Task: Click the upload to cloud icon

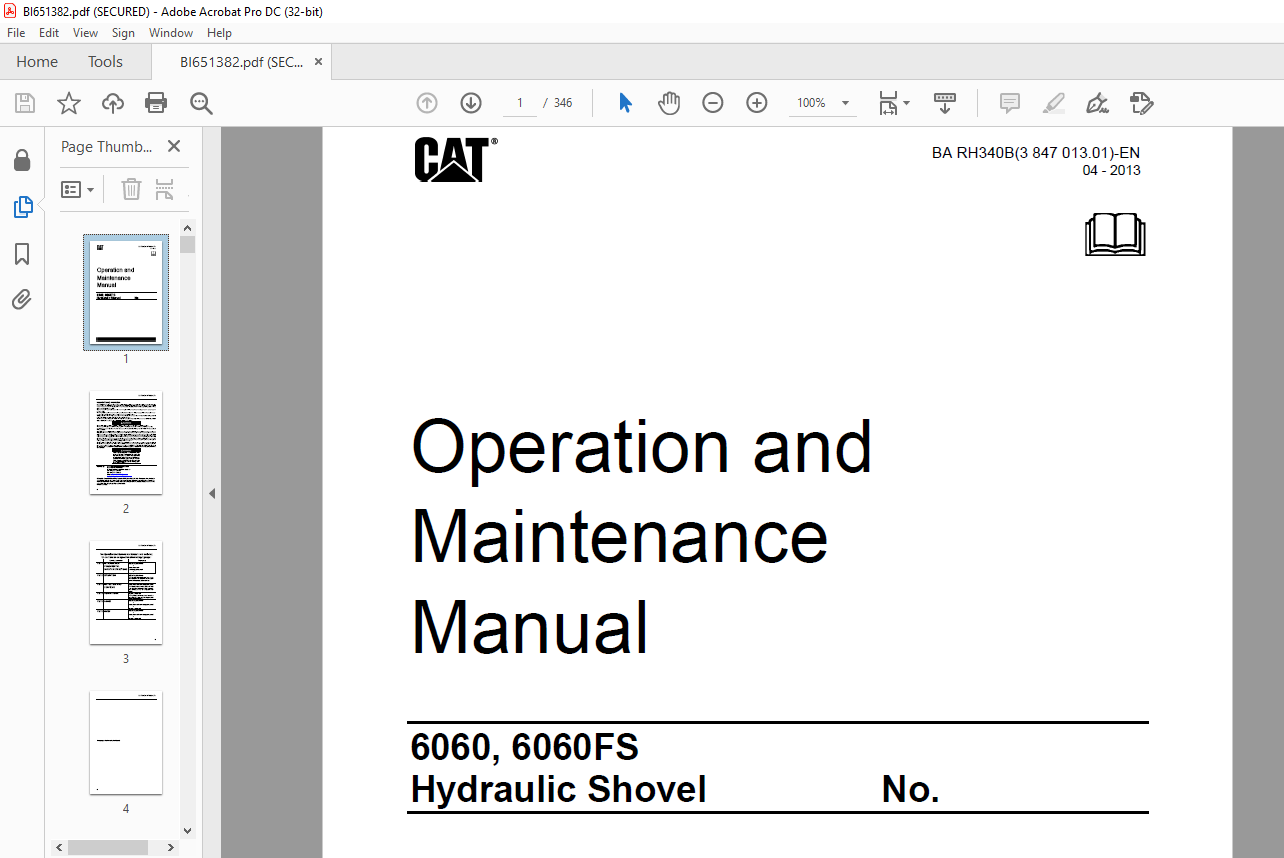Action: pos(113,103)
